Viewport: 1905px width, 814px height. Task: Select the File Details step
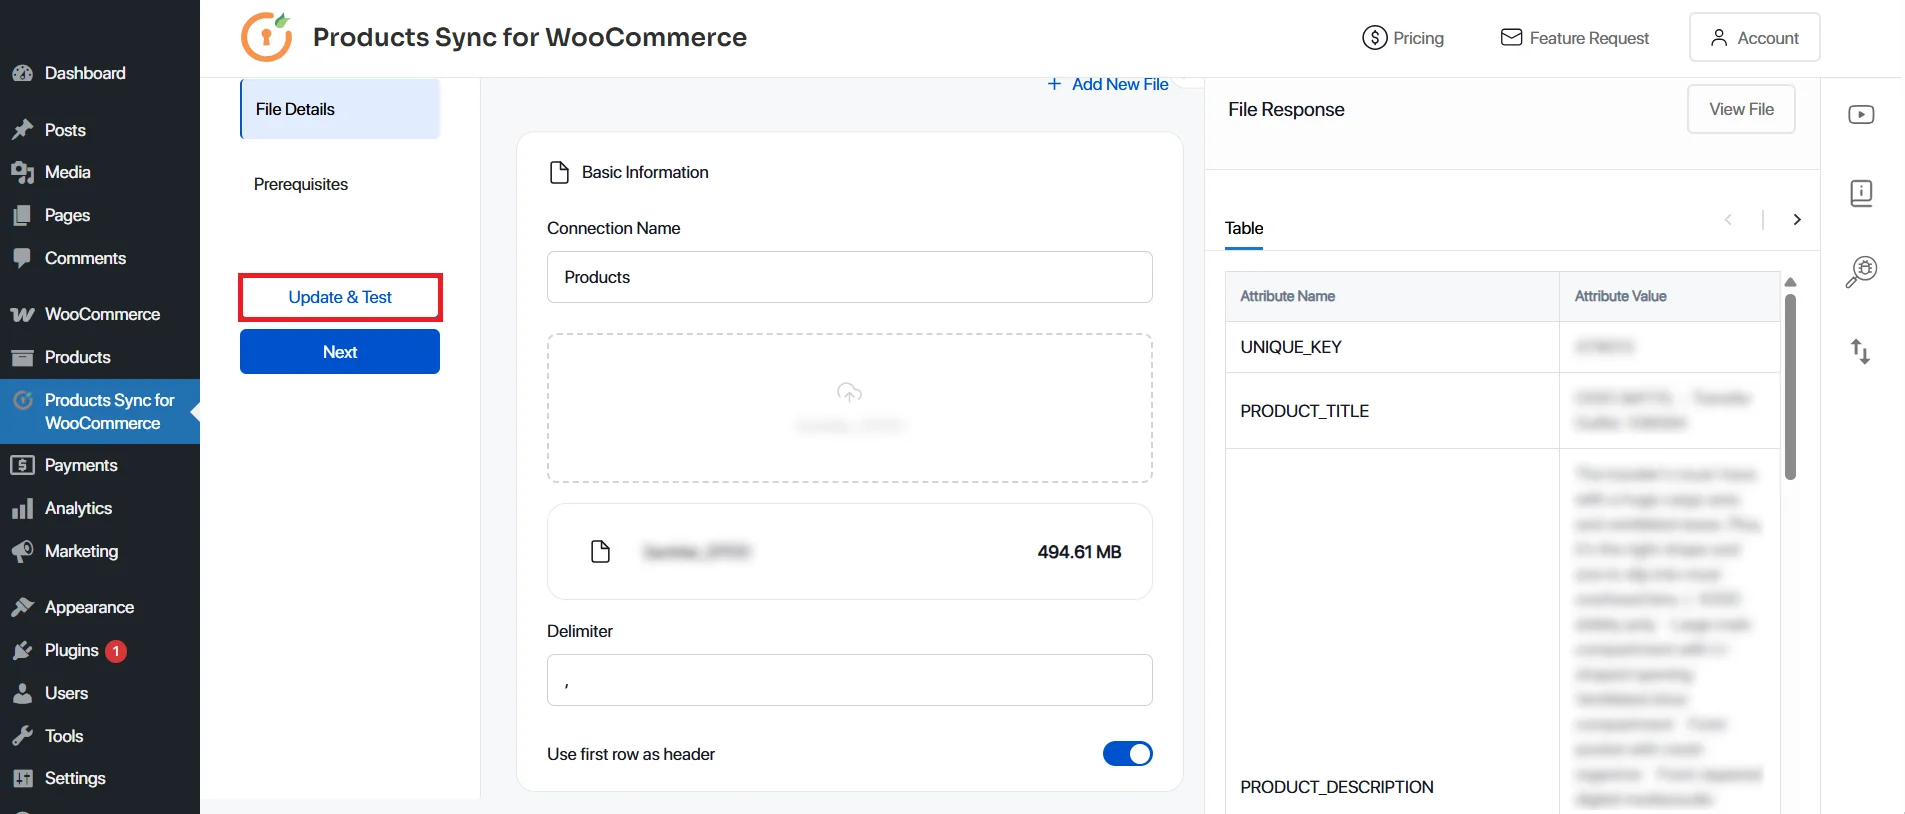point(340,109)
